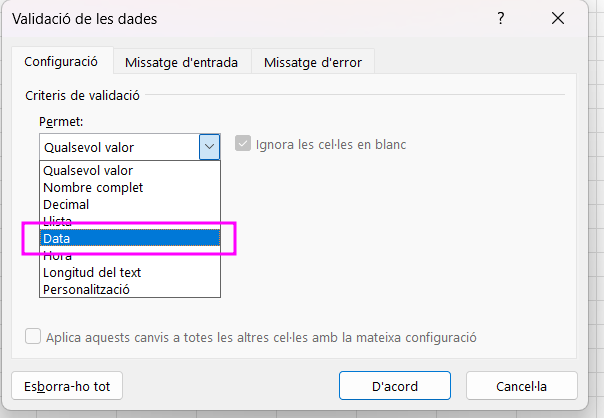Screen dimensions: 604x418
Task: Enable Aplica aquests canvis a totes checkbox
Action: tap(33, 336)
